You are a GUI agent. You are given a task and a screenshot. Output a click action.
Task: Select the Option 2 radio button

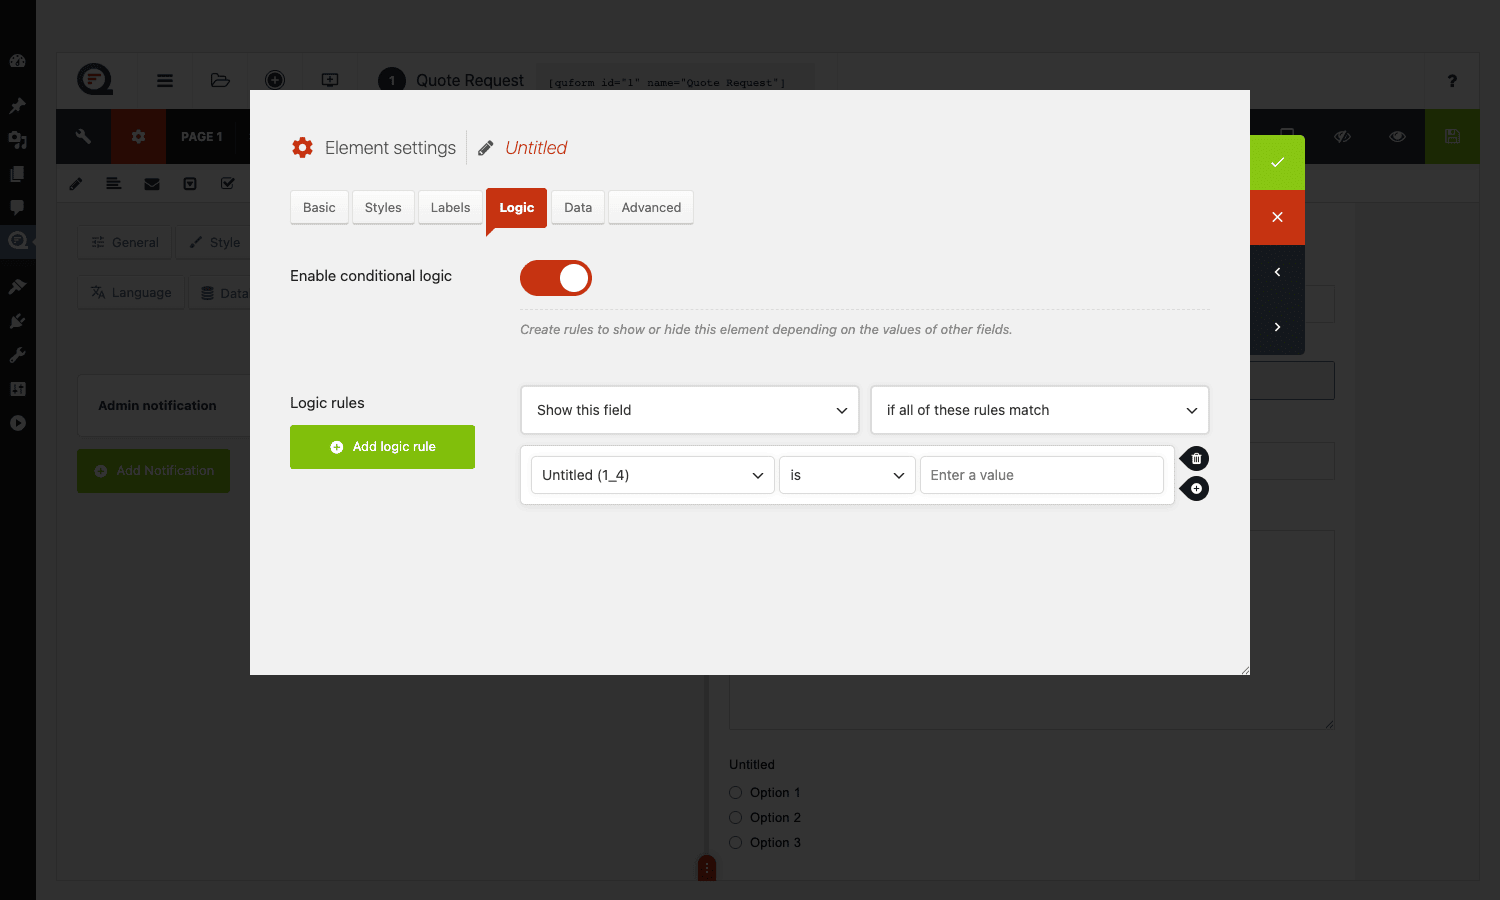point(735,817)
